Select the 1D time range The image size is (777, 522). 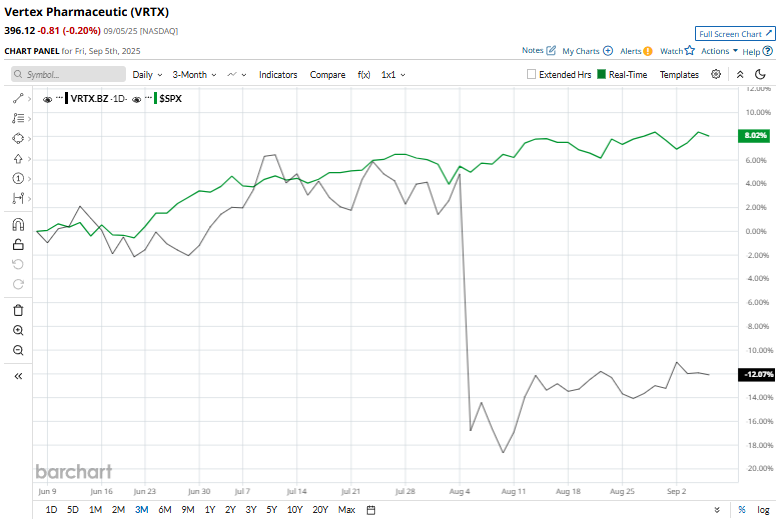pyautogui.click(x=51, y=510)
